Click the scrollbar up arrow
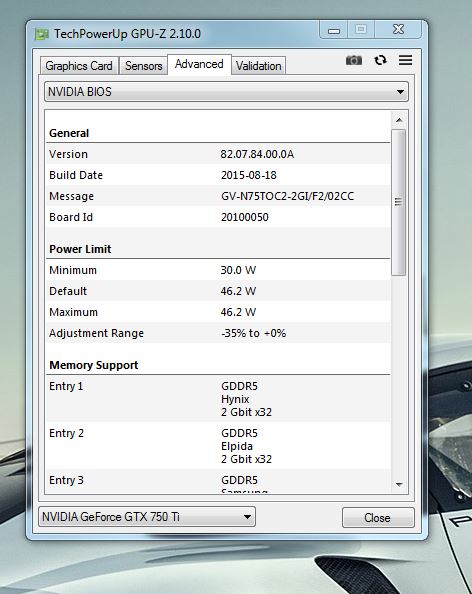The height and width of the screenshot is (594, 472). 399,120
